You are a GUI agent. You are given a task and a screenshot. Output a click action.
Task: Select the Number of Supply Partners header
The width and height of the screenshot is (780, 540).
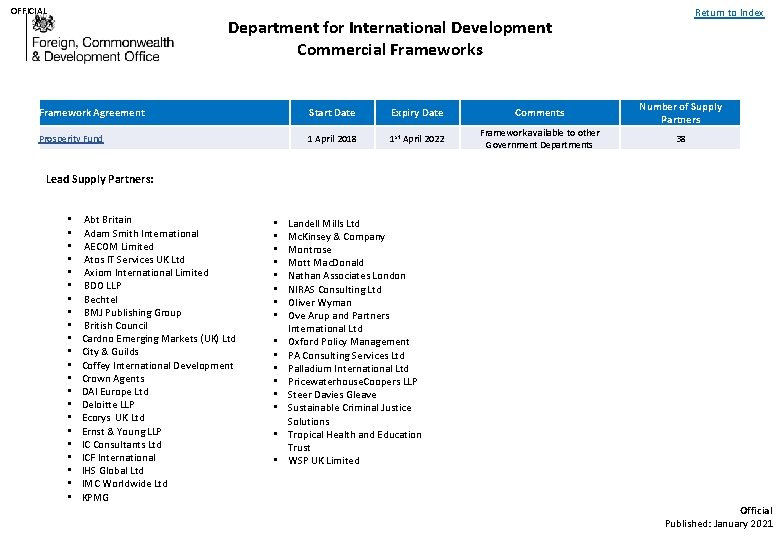pyautogui.click(x=680, y=112)
